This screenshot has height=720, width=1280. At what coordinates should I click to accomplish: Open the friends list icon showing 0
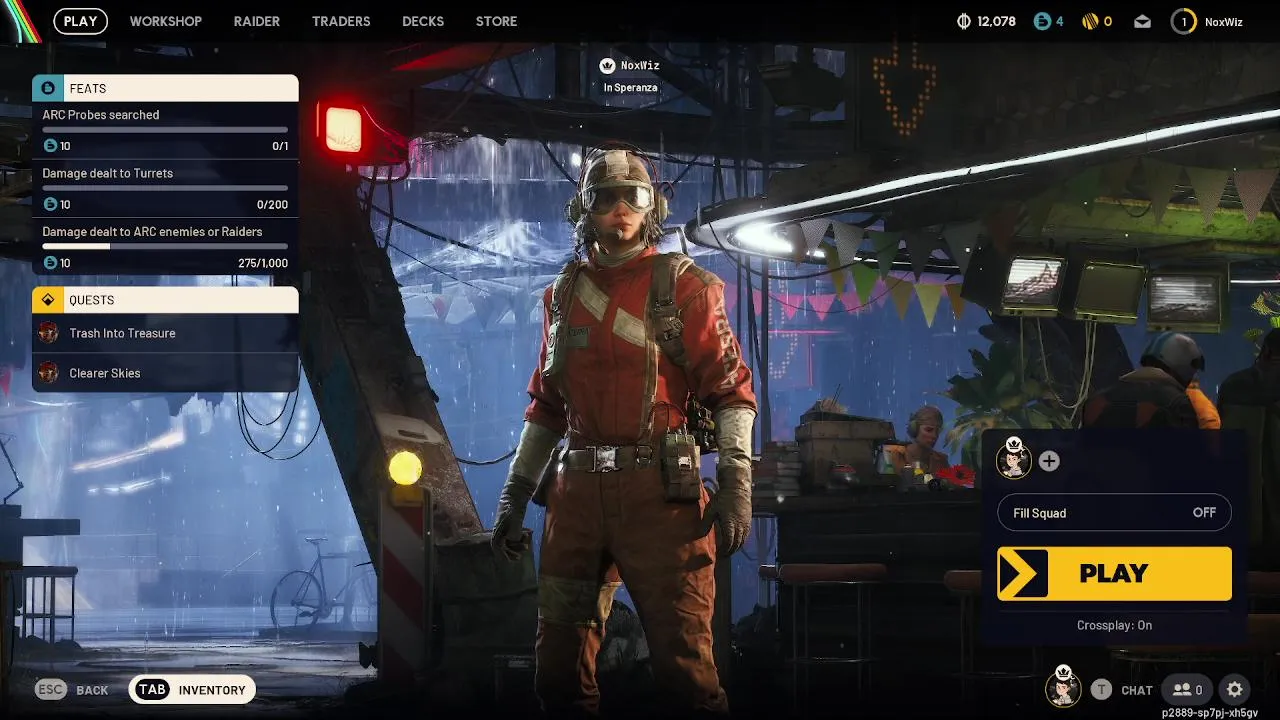[x=1188, y=690]
